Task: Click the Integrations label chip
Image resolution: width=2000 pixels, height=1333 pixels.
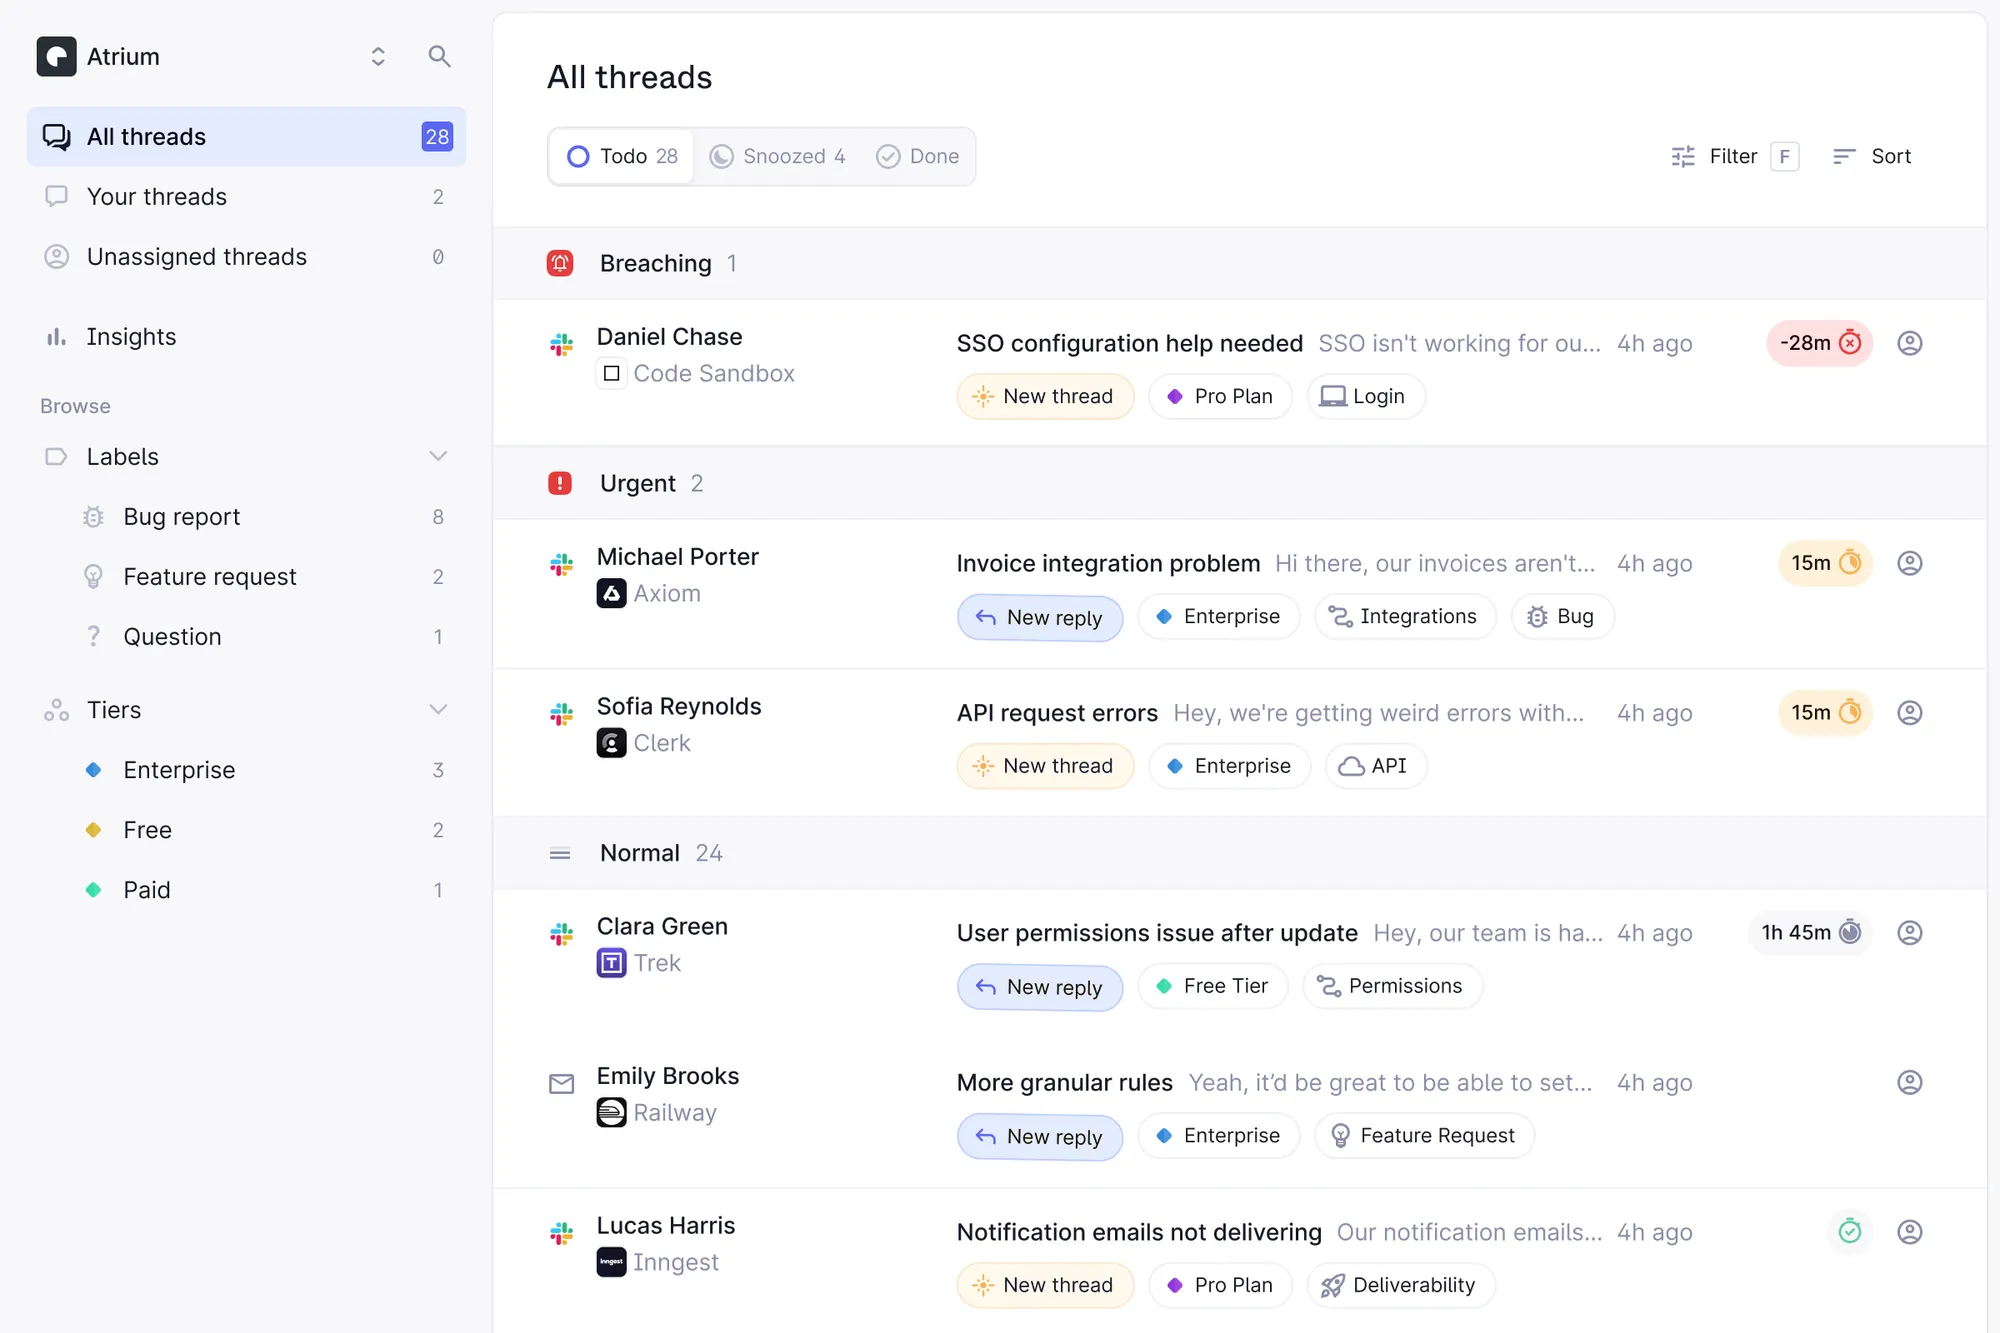Action: tap(1405, 616)
